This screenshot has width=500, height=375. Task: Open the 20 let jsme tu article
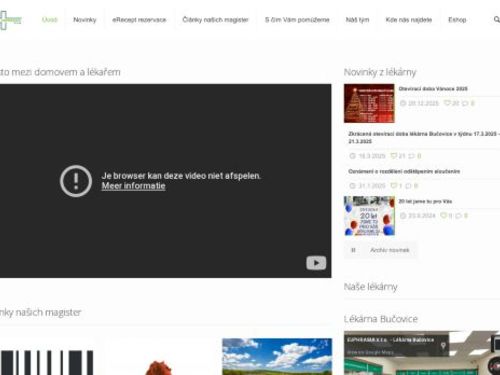[x=425, y=201]
